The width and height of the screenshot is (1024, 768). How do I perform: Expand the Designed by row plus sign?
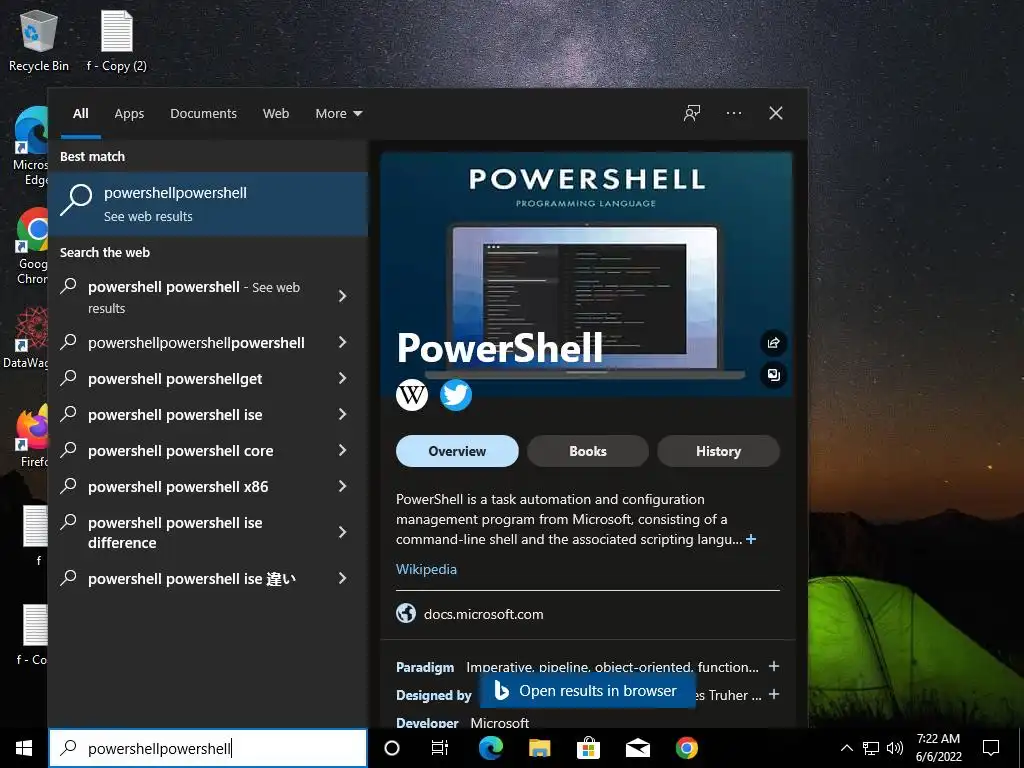(774, 694)
